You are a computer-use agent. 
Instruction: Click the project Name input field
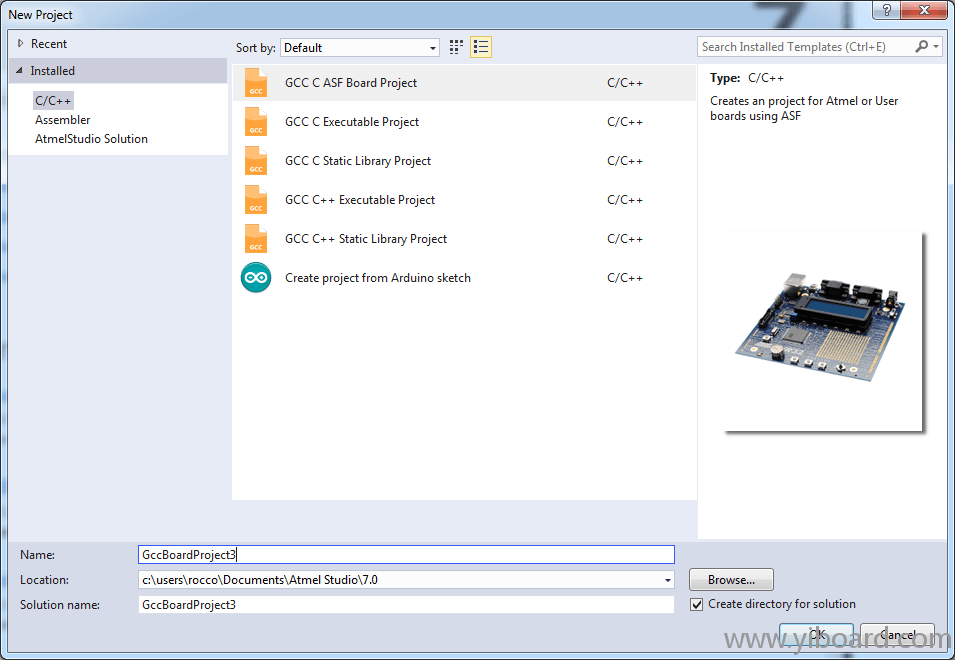point(406,555)
